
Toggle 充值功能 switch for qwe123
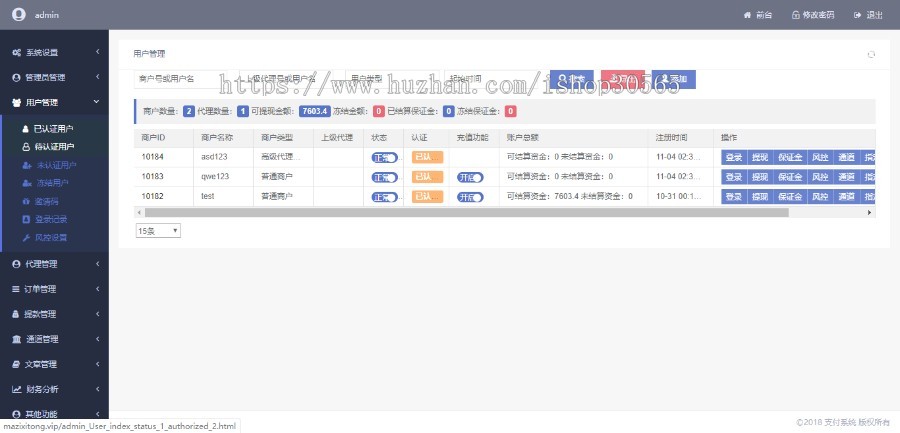pos(470,177)
